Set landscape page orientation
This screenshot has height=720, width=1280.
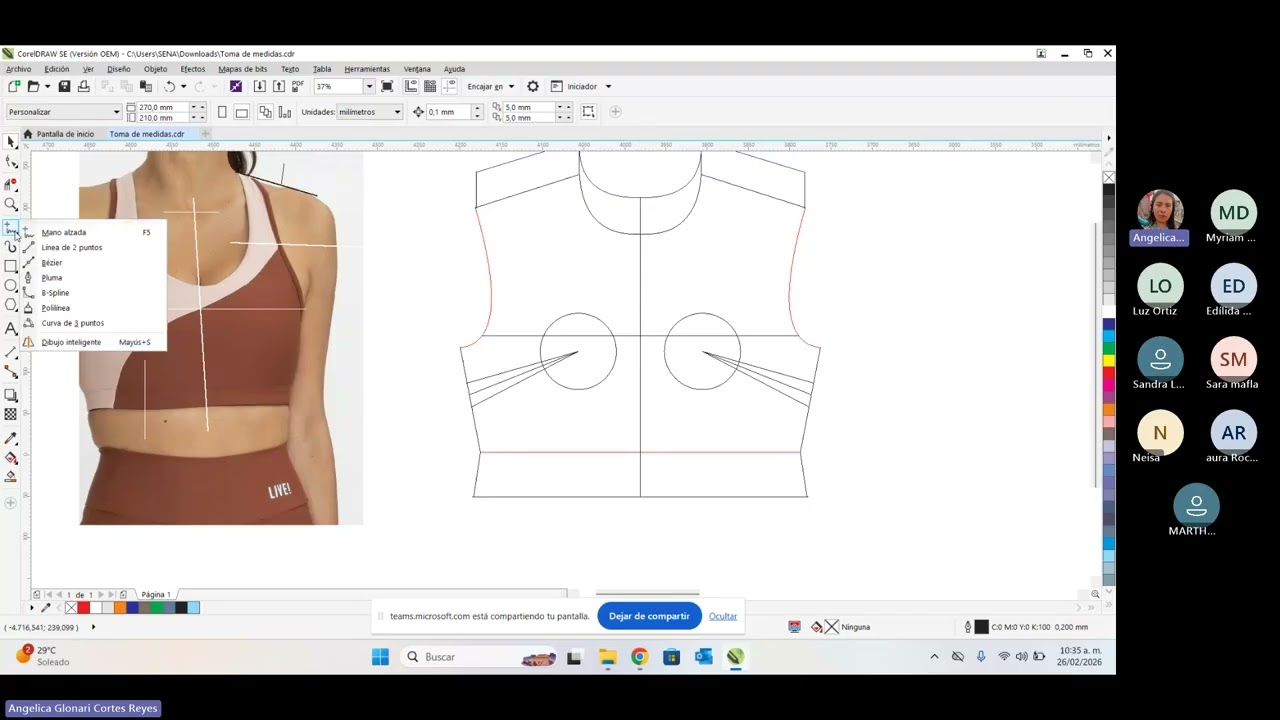click(241, 112)
